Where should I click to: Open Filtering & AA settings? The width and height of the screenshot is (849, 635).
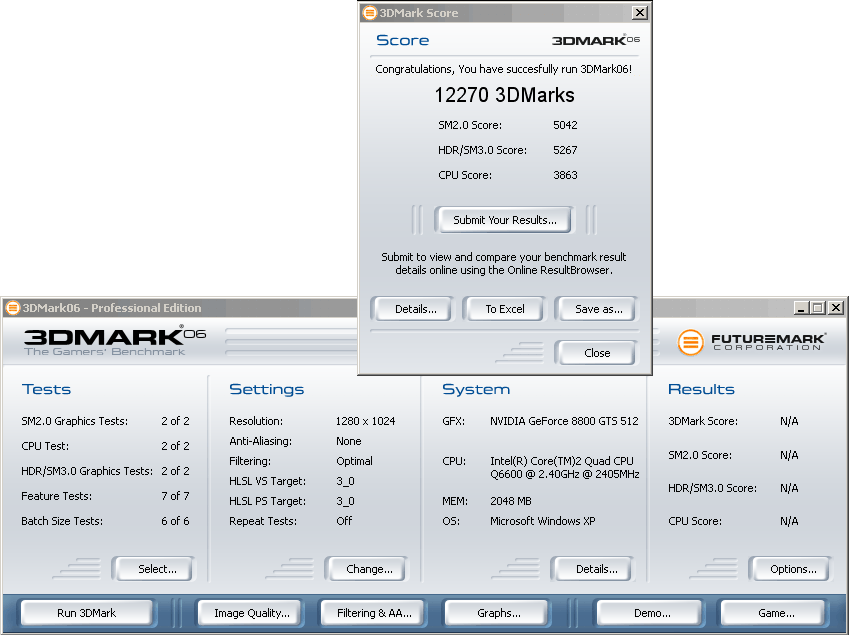(374, 613)
